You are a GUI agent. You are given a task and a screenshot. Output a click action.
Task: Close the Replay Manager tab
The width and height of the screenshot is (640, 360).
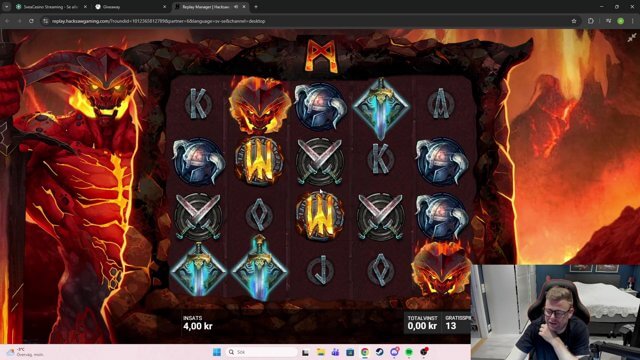[244, 7]
